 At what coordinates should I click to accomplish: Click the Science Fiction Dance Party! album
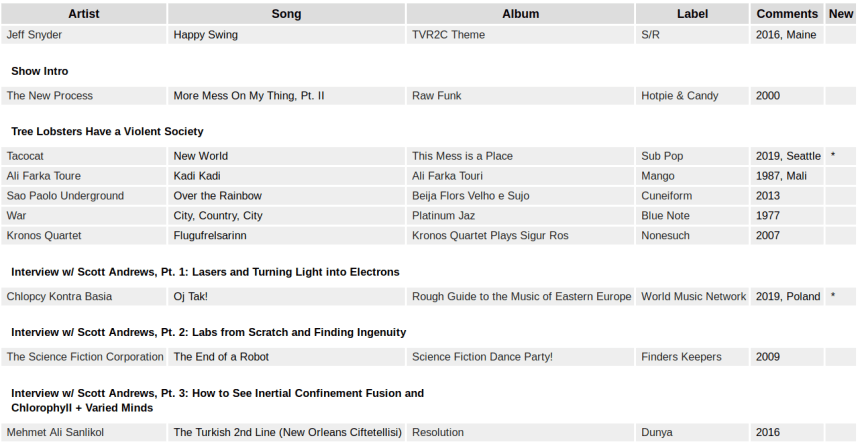point(482,357)
